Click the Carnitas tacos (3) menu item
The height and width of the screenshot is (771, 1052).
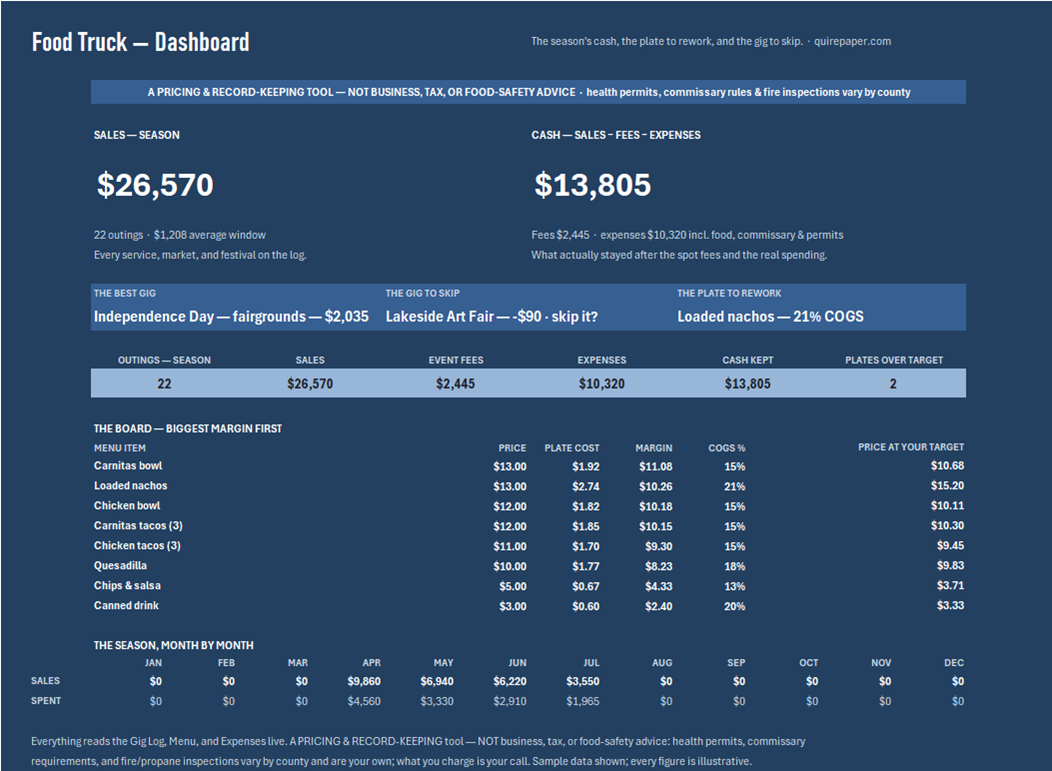(138, 525)
